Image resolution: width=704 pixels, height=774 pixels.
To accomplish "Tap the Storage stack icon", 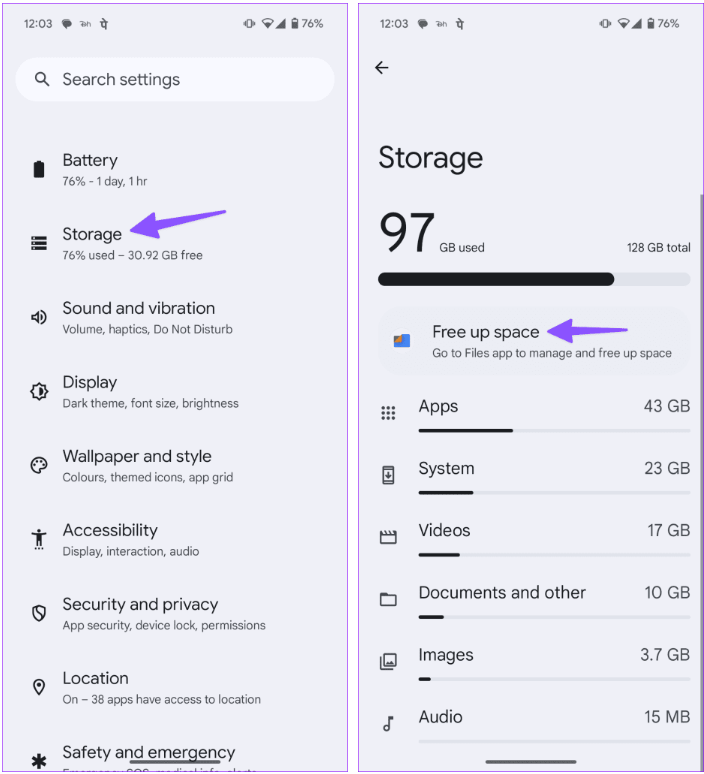I will point(39,243).
